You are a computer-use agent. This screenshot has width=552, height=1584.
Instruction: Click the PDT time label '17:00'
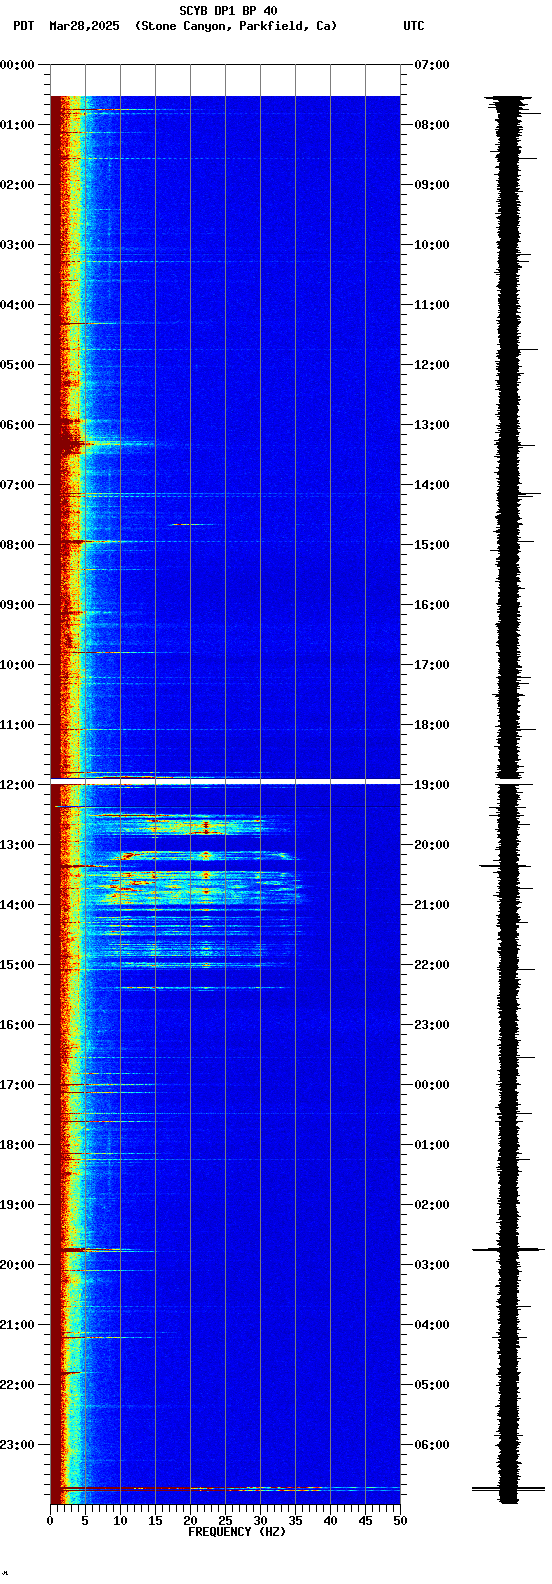(x=17, y=1085)
